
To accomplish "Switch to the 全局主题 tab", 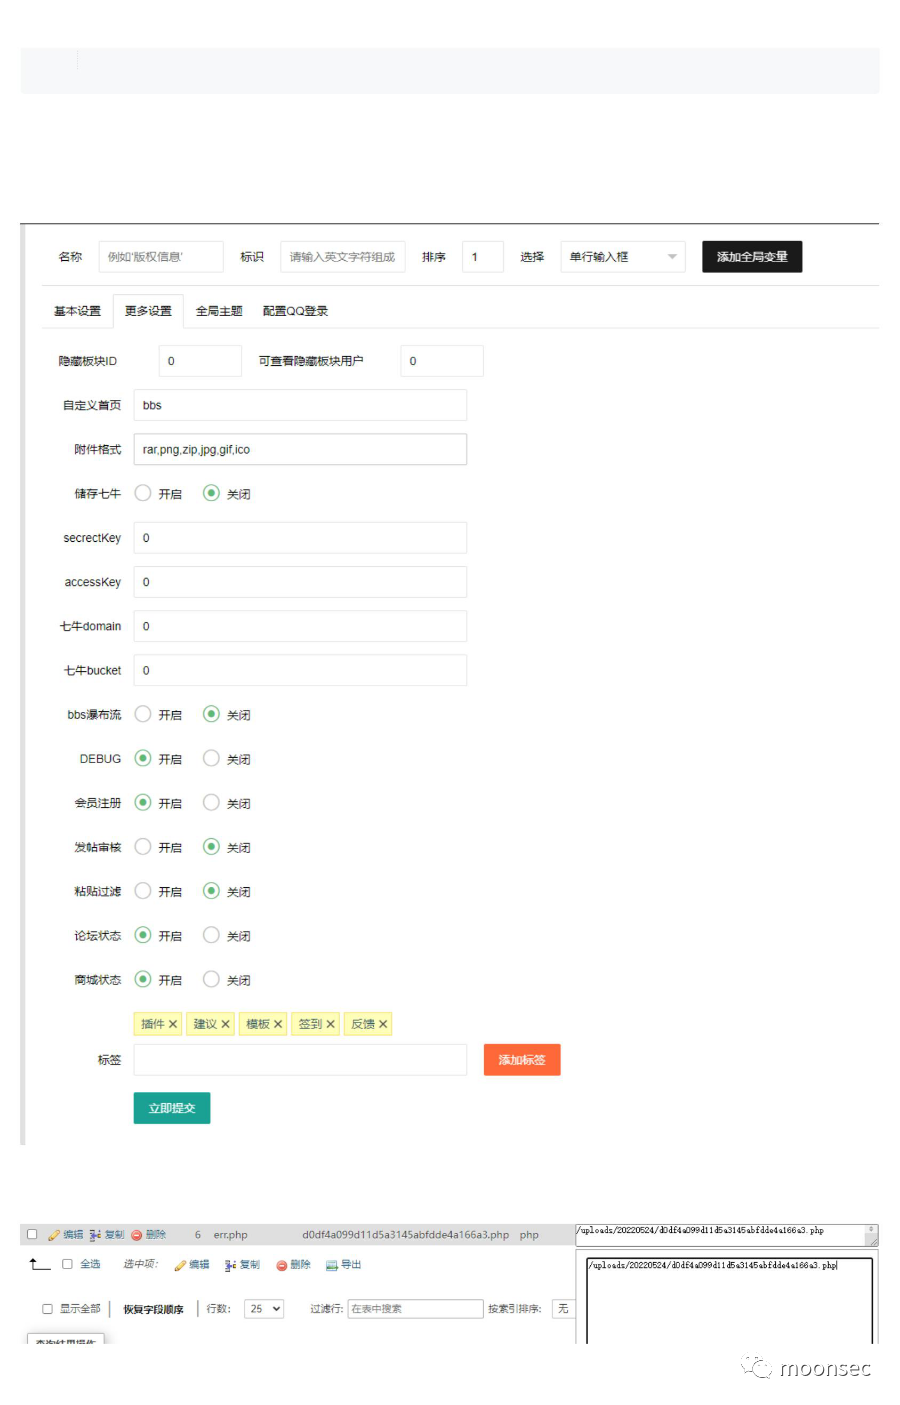I will pyautogui.click(x=219, y=311).
